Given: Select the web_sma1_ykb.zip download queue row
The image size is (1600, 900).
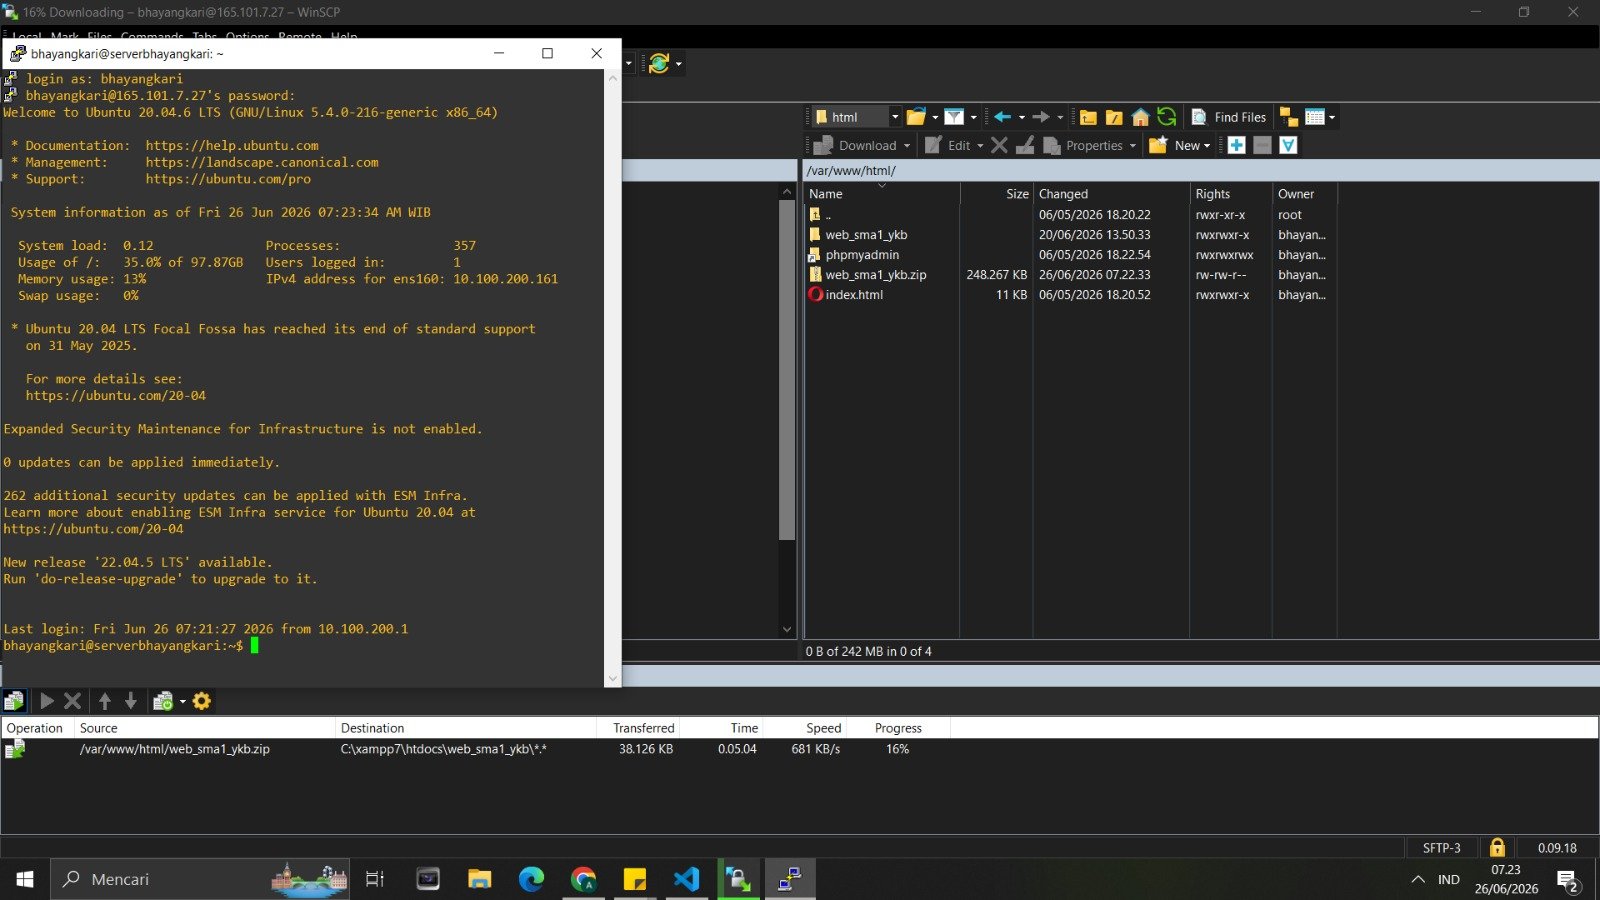Looking at the screenshot, I should tap(475, 749).
